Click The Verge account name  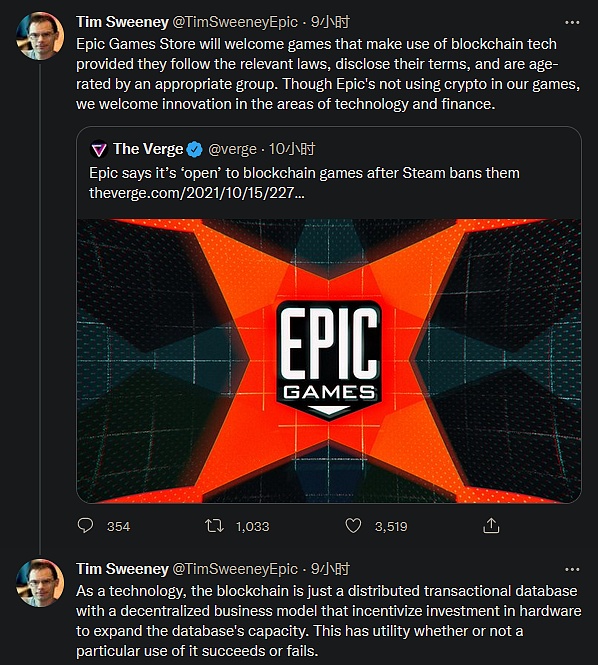point(148,149)
